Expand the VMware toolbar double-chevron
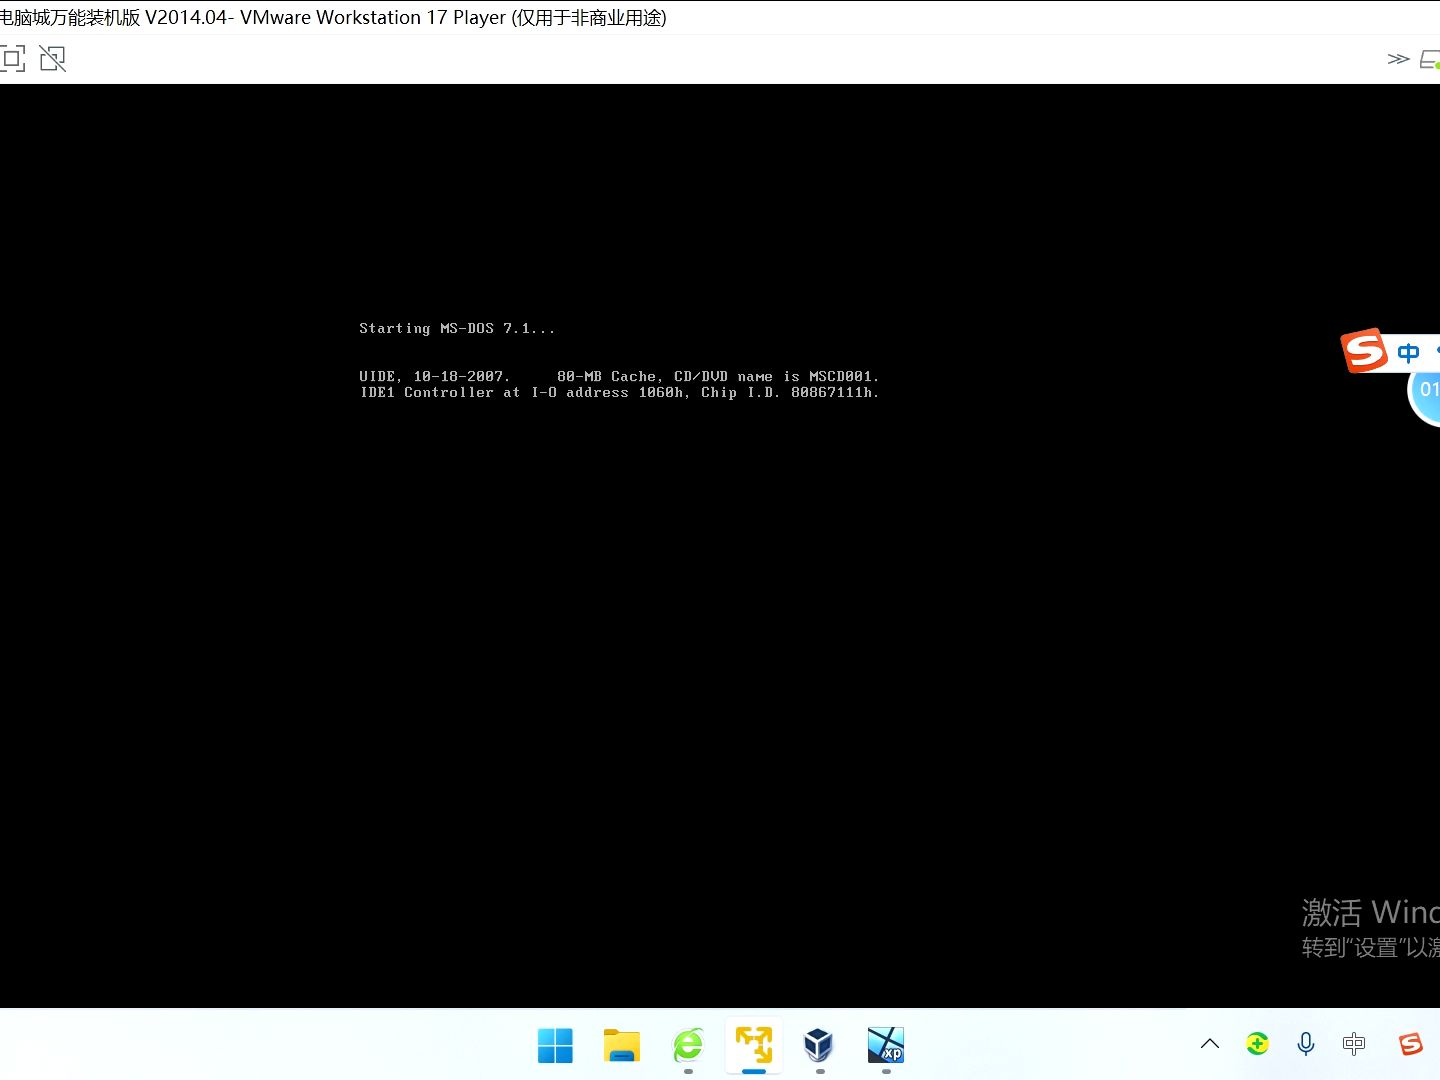 [x=1398, y=59]
